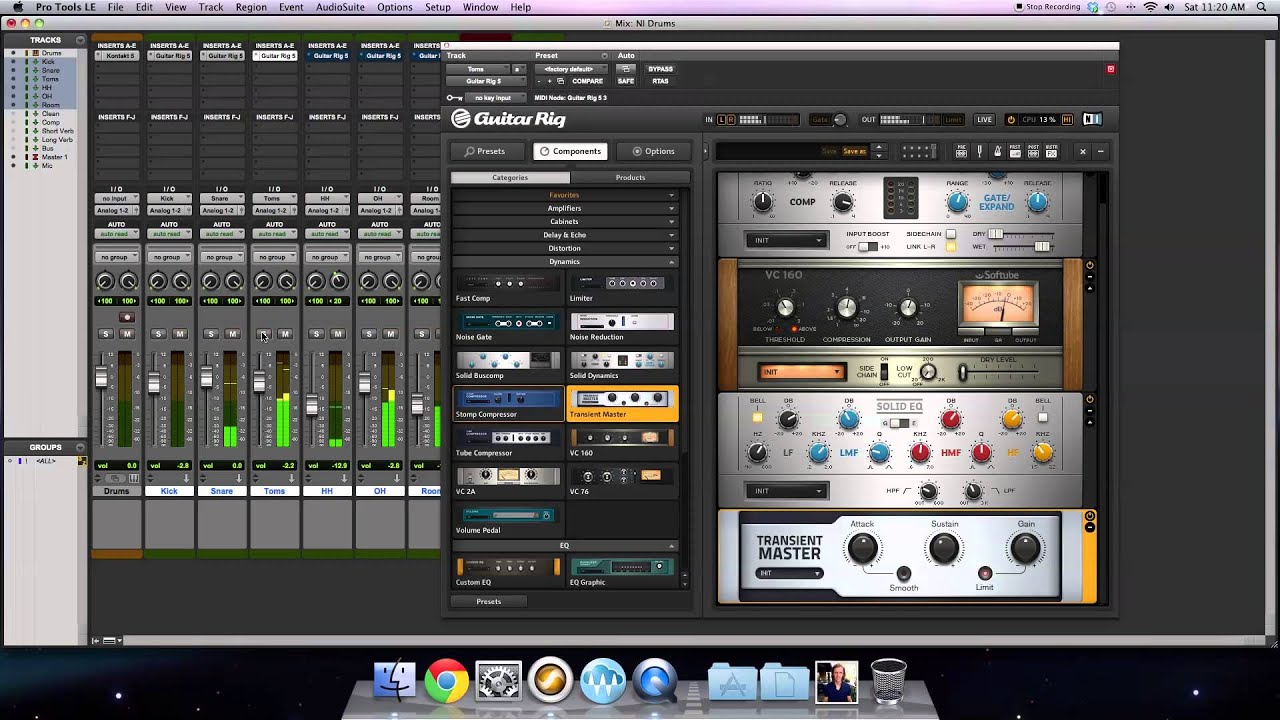Pick the Solid Dynamics component
This screenshot has width=1280, height=720.
point(622,365)
